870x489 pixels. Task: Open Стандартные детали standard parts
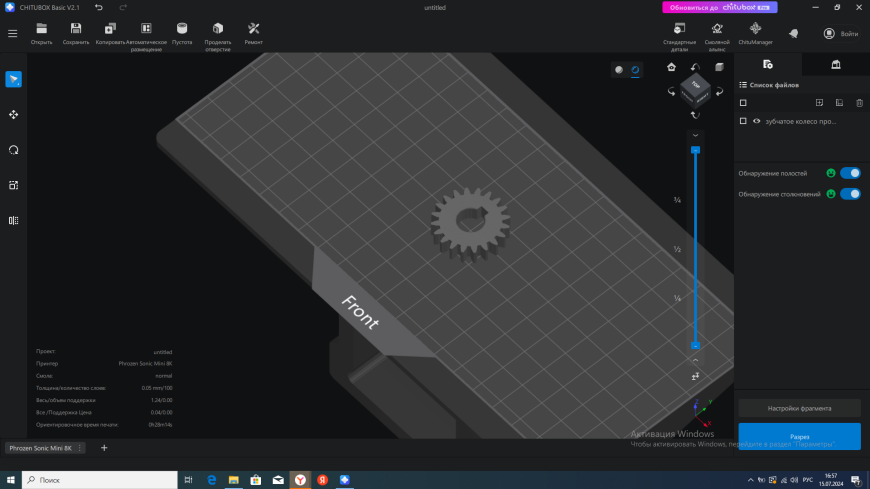pos(679,37)
